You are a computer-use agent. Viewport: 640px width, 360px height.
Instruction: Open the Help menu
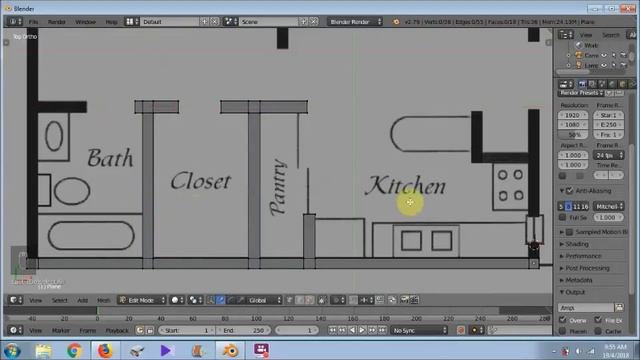[x=111, y=22]
